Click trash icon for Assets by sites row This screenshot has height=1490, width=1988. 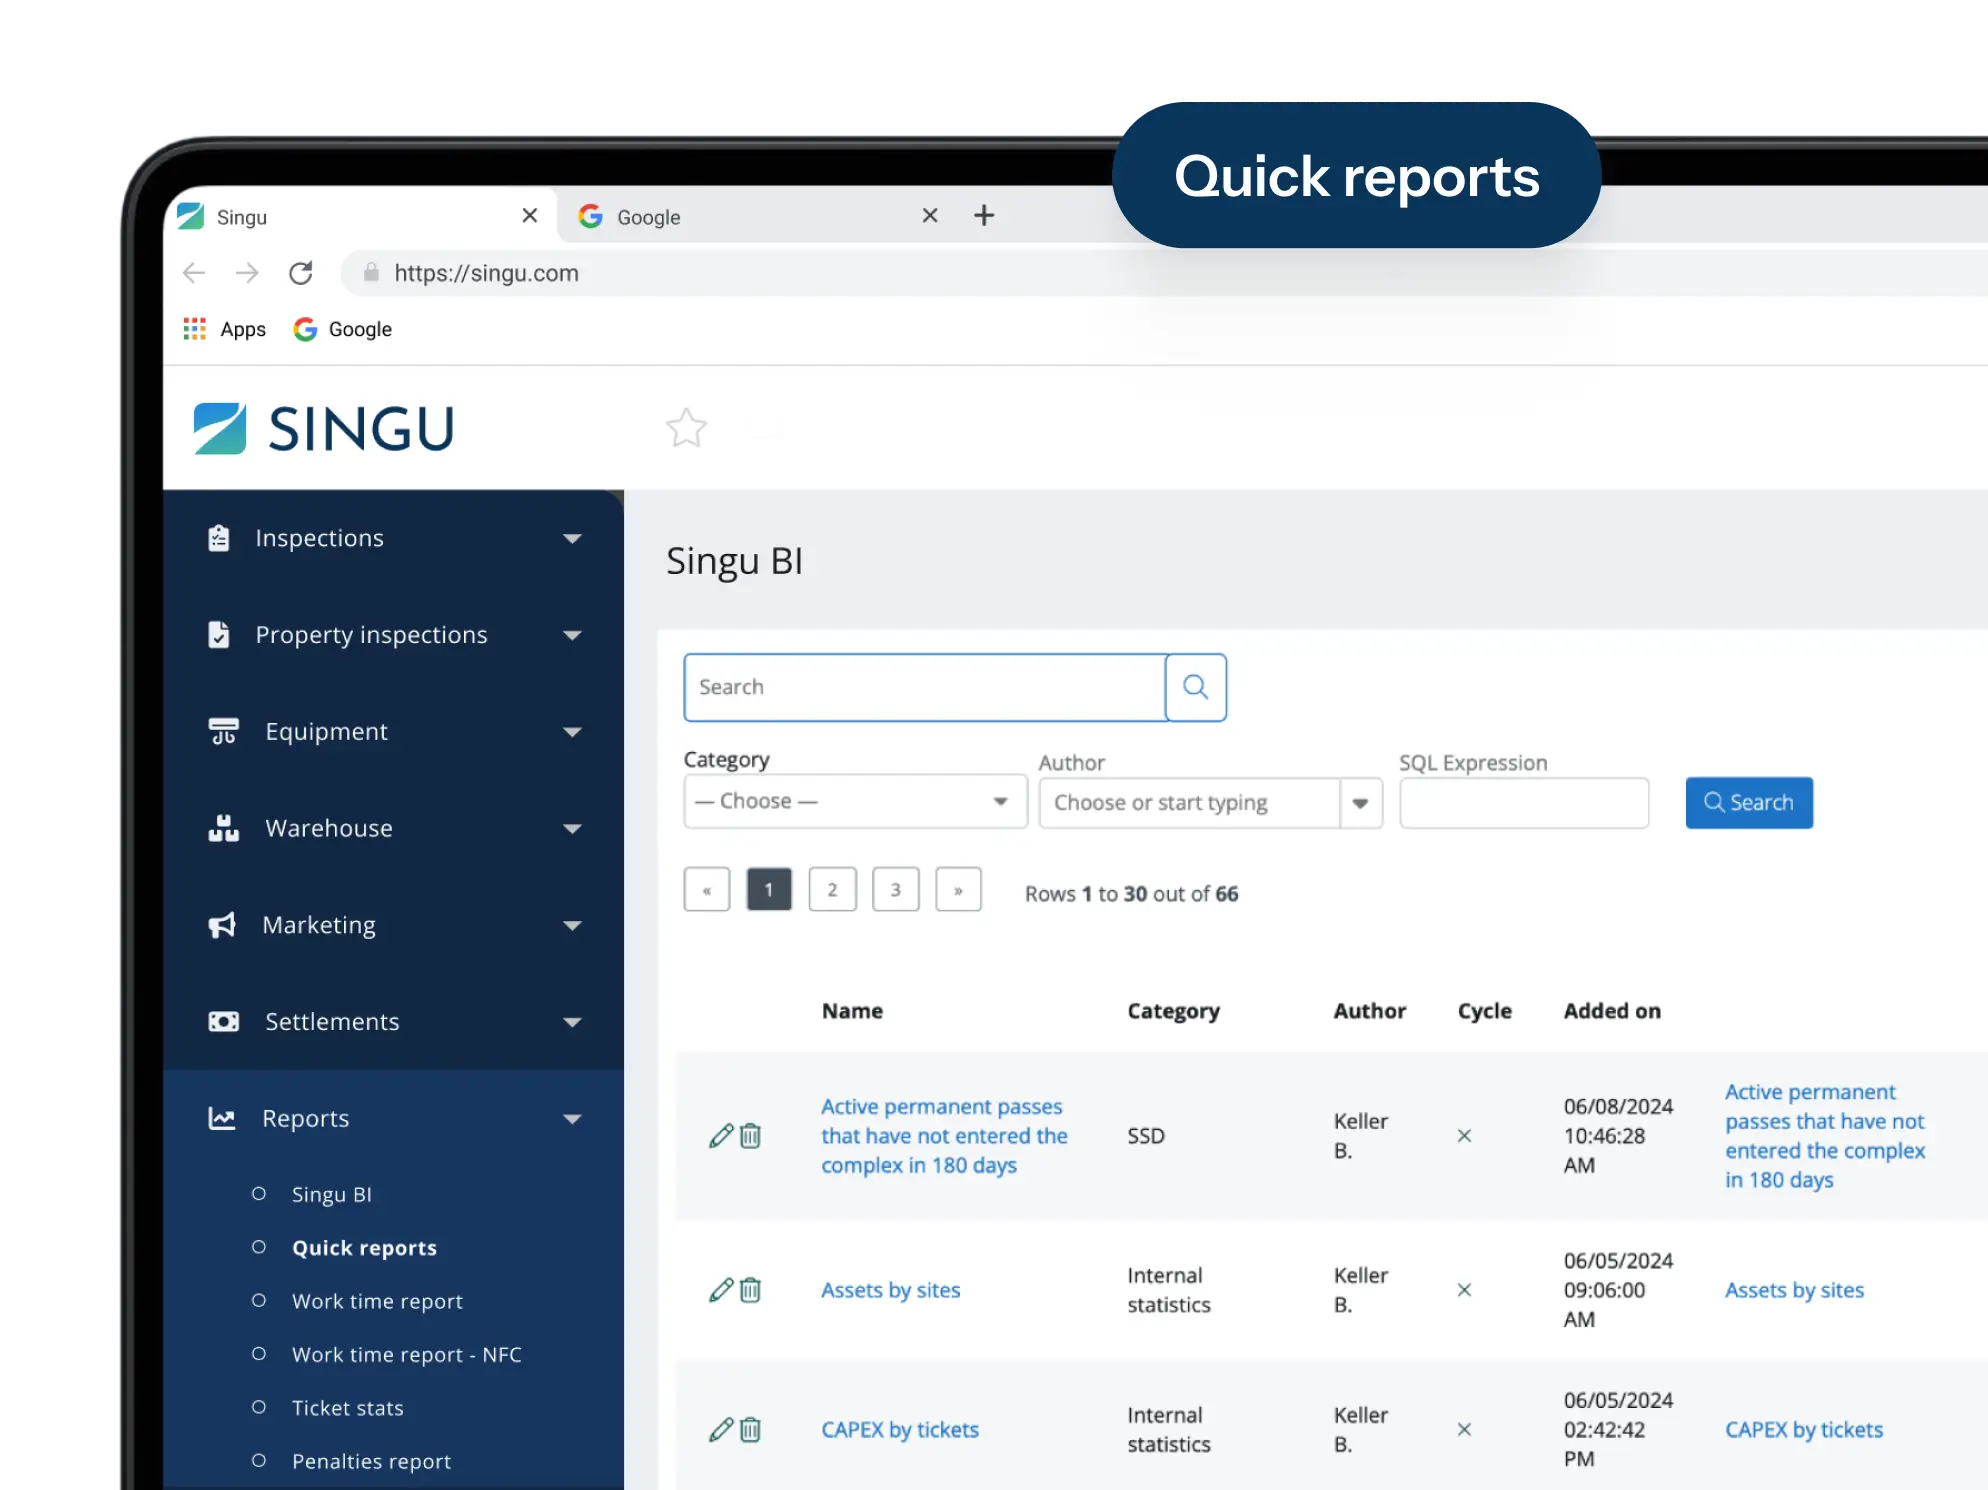click(751, 1290)
